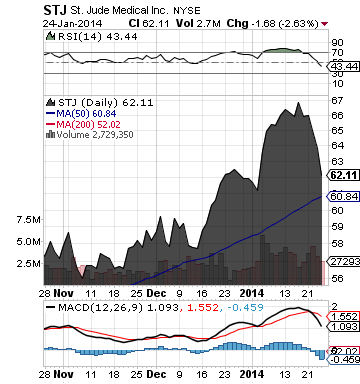Viewport: 360px width, 384px height.
Task: Click the 90 level on RSI axis
Action: (x=337, y=43)
